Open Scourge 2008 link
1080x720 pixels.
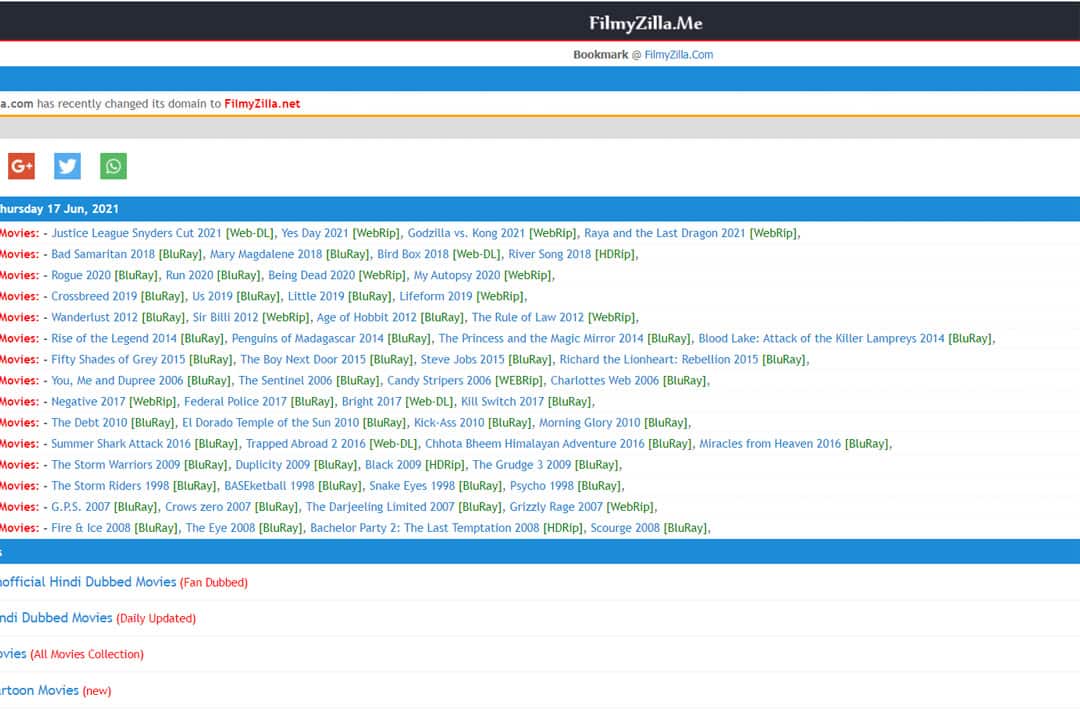click(x=625, y=528)
